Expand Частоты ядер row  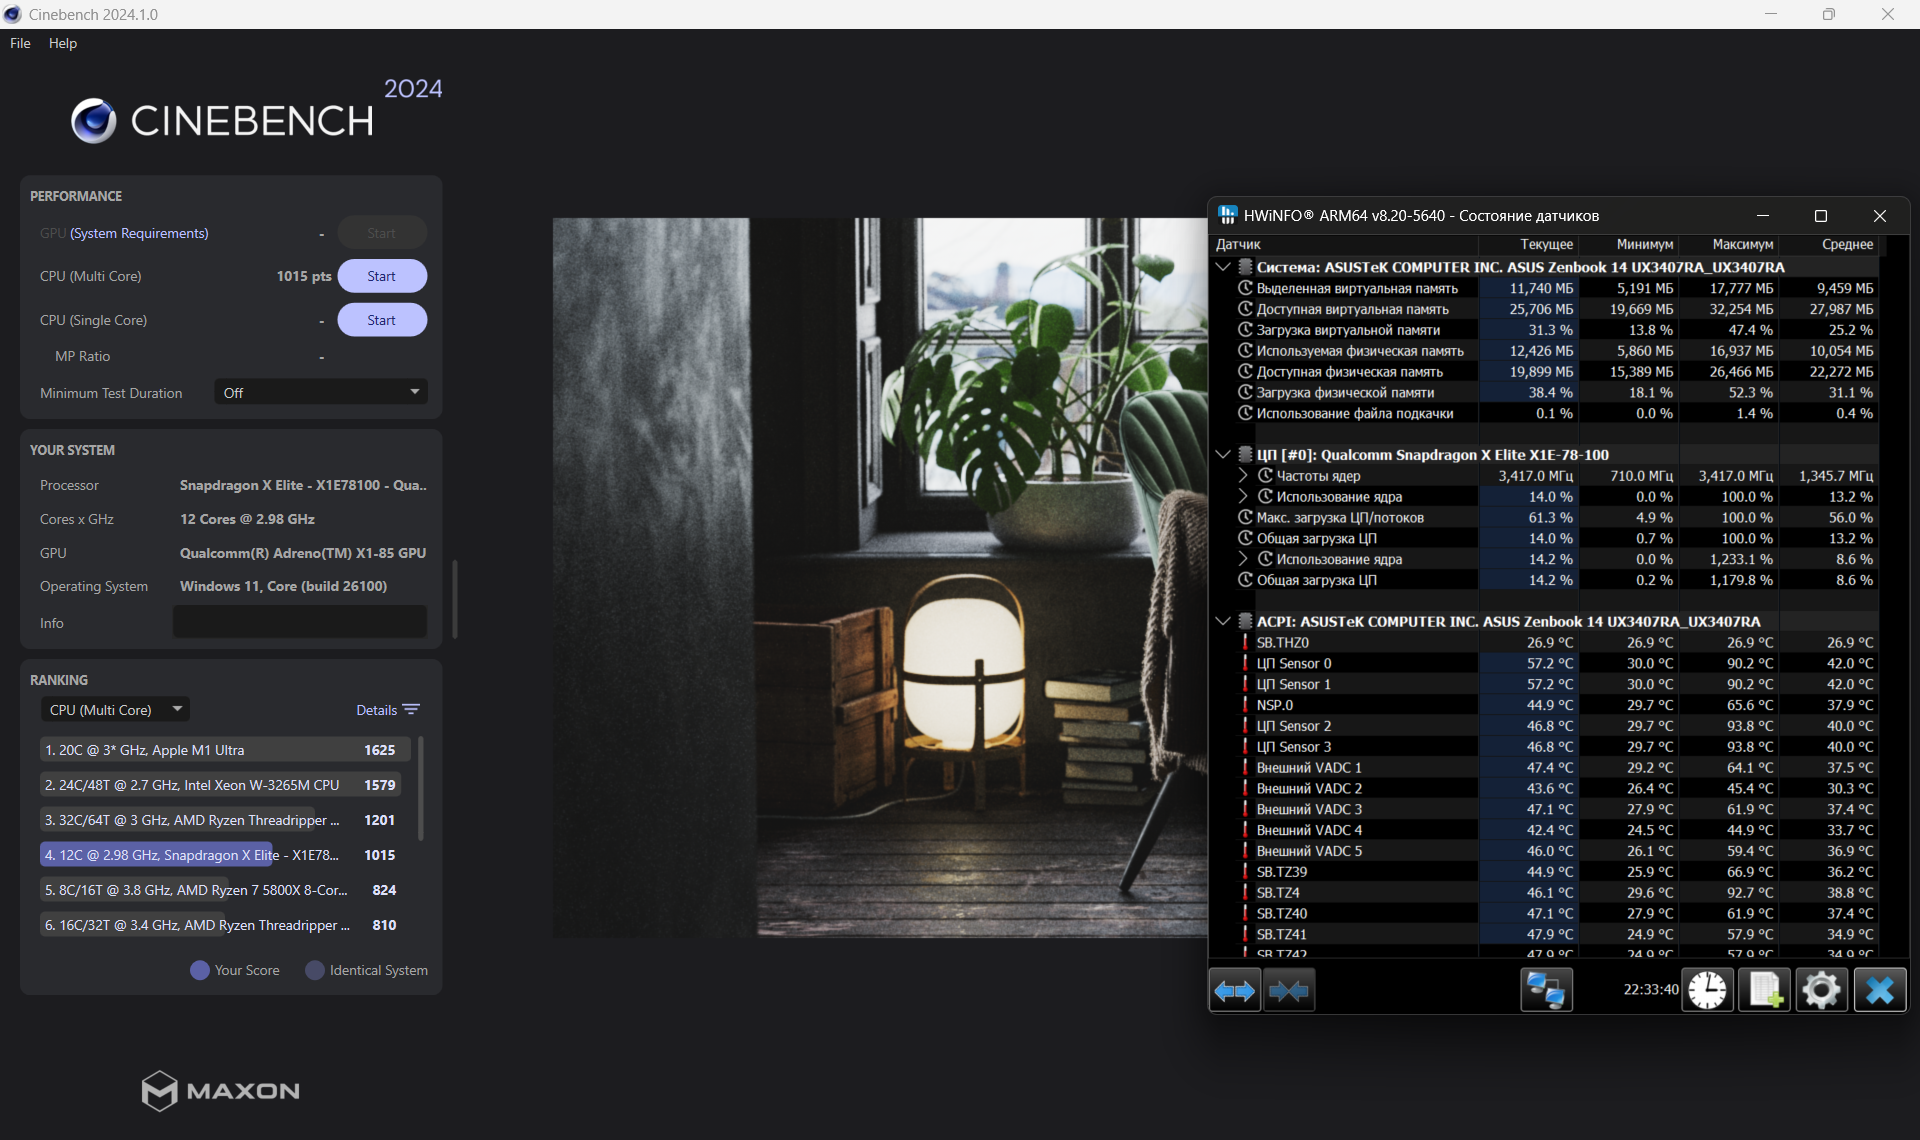[1243, 476]
